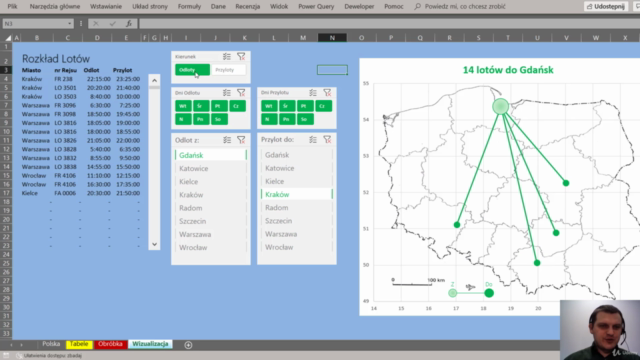
Task: Open the Plik menu
Action: coord(12,7)
